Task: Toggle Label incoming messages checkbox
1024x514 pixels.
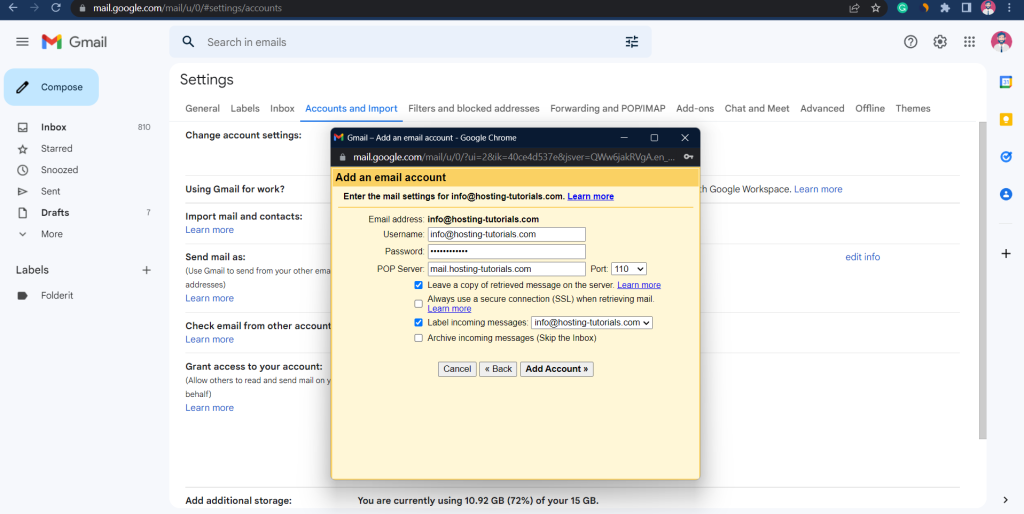Action: [419, 323]
